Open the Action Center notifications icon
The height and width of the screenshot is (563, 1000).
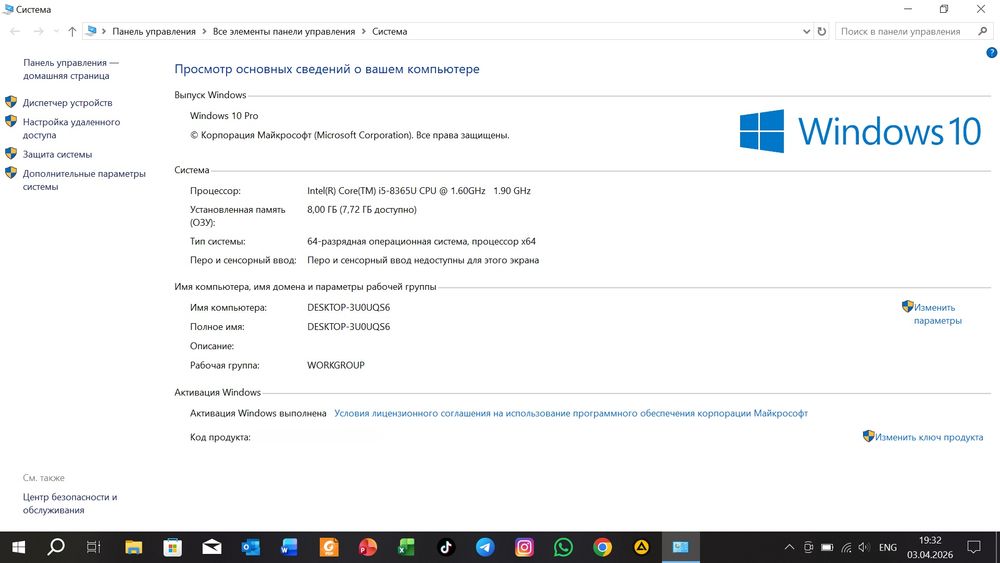pos(974,547)
